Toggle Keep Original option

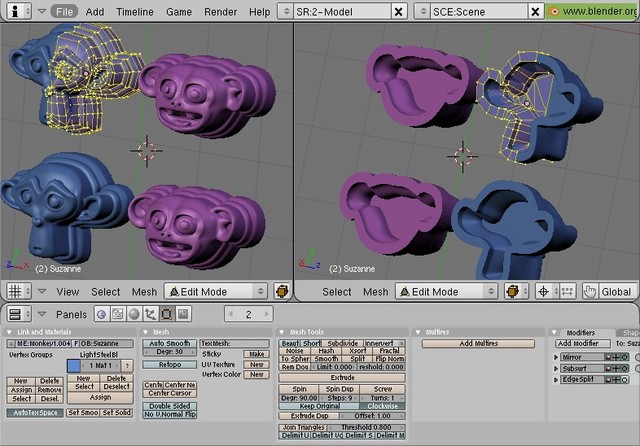coord(319,406)
